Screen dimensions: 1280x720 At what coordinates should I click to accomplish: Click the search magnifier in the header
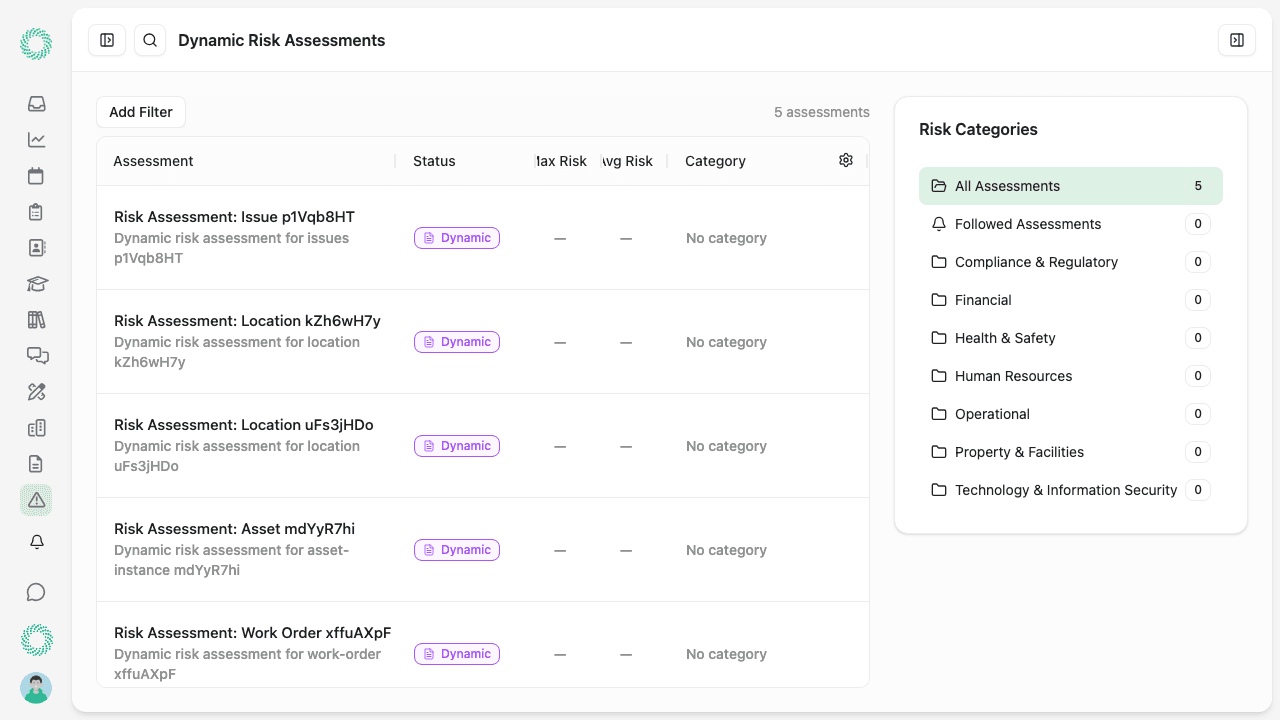click(150, 40)
